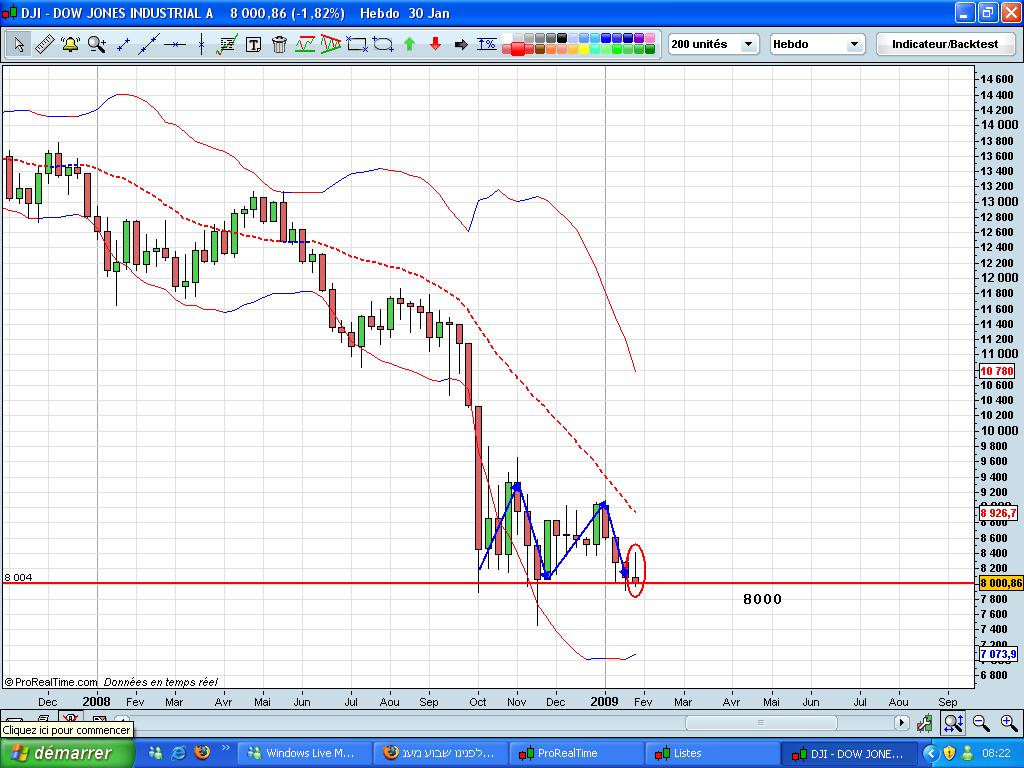Screen dimensions: 1024x768
Task: Click the 10 780 red price label
Action: [997, 371]
